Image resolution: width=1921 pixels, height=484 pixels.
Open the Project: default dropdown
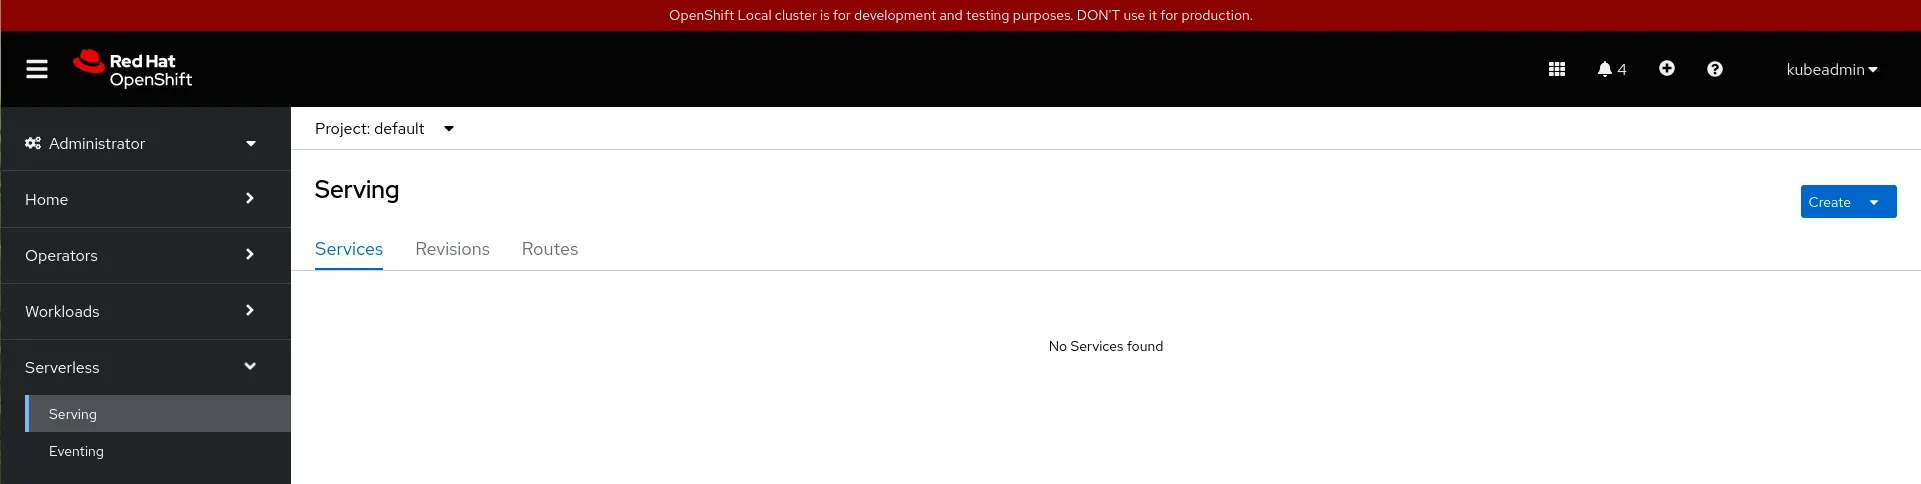[x=384, y=129]
